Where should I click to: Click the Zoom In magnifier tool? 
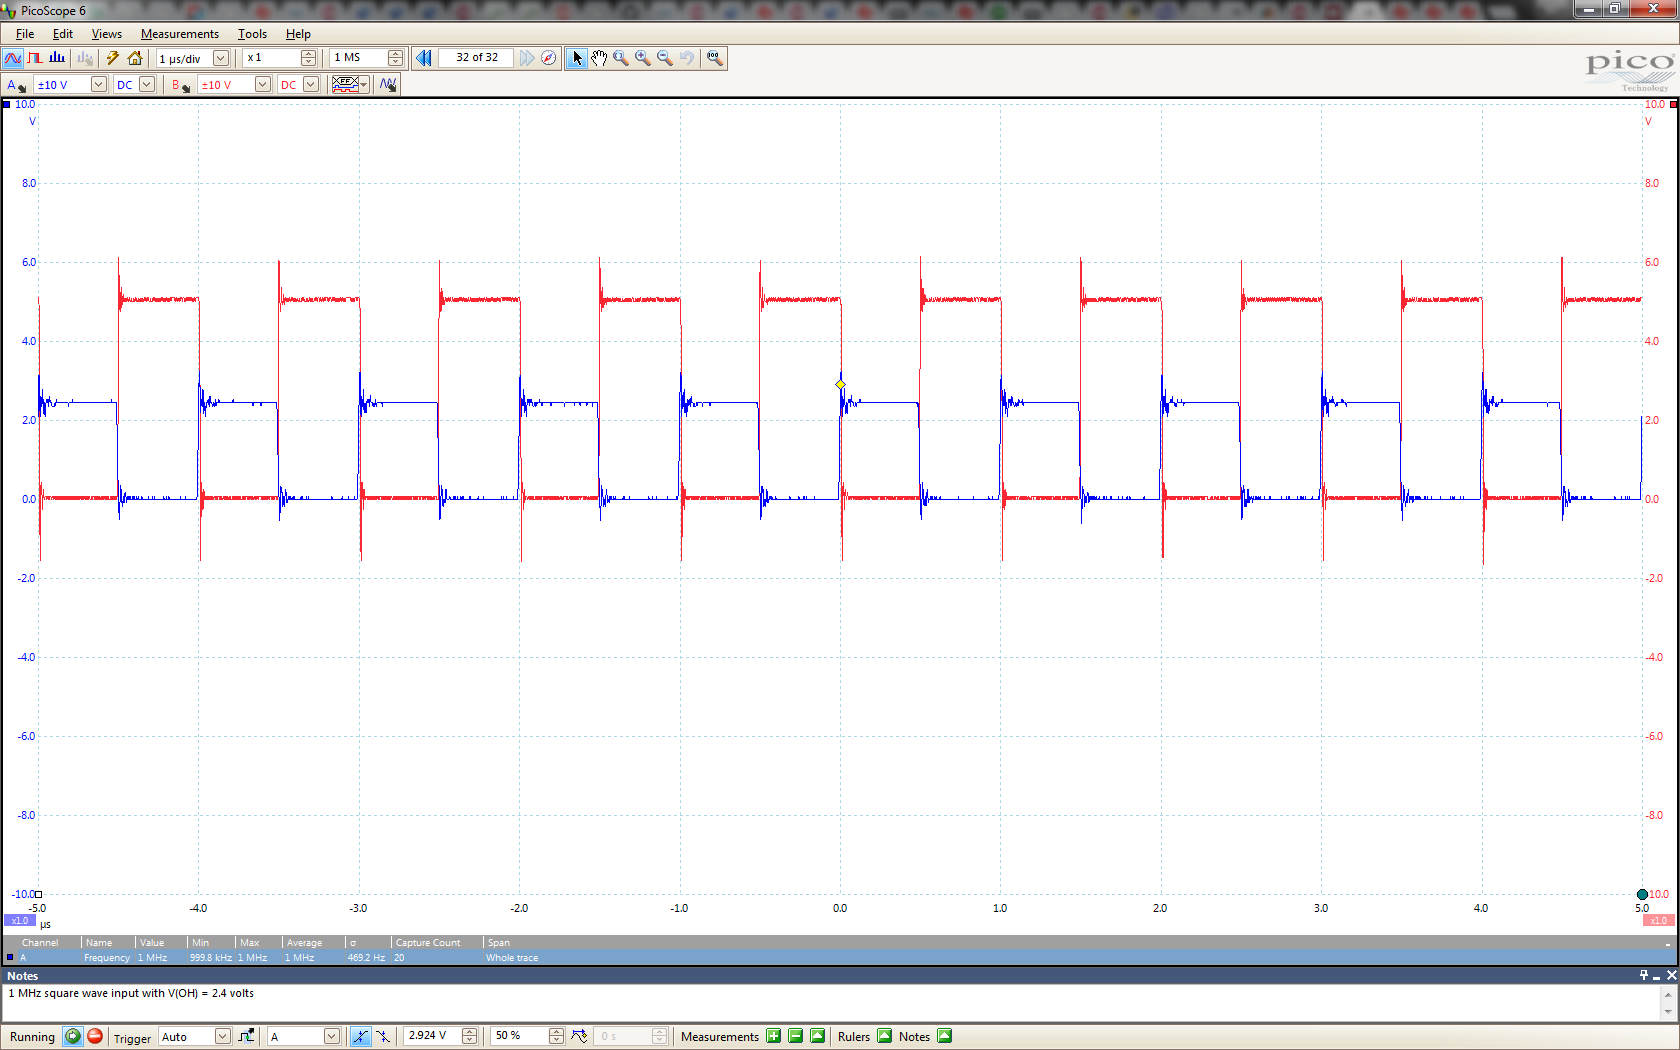(x=643, y=58)
